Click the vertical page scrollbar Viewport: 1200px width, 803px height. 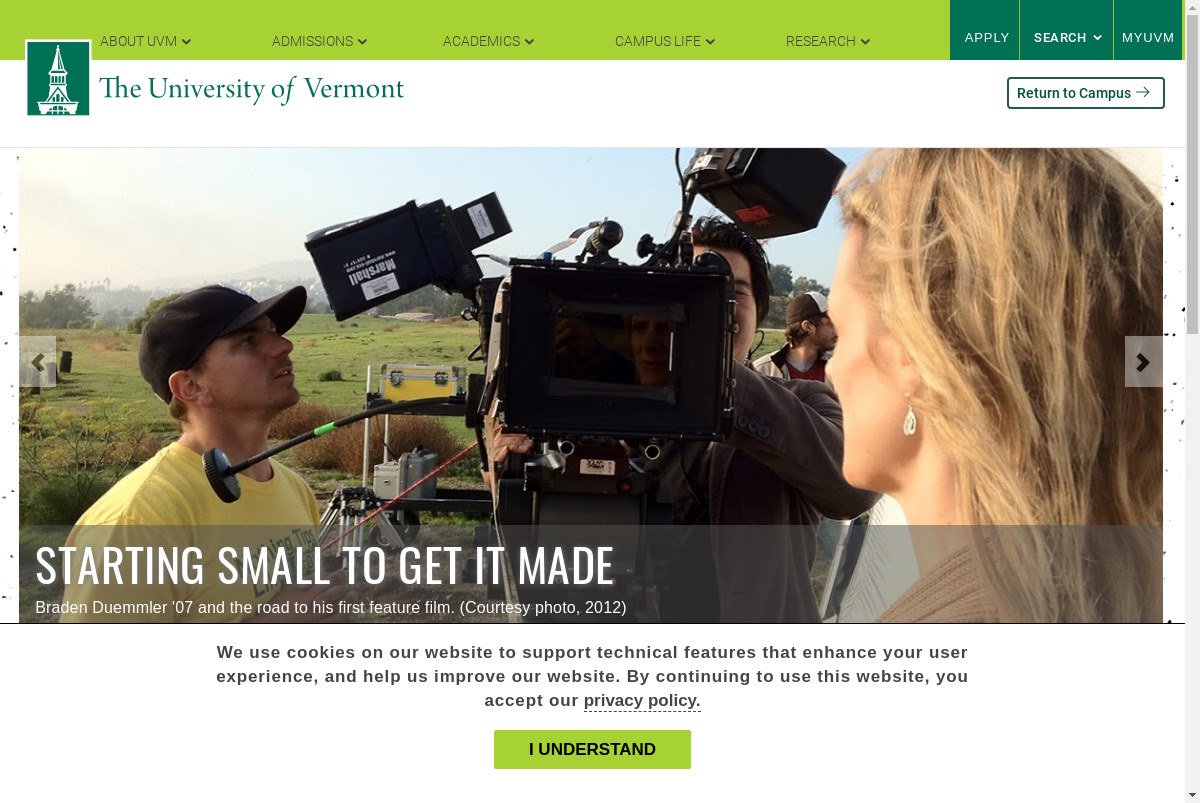1192,400
